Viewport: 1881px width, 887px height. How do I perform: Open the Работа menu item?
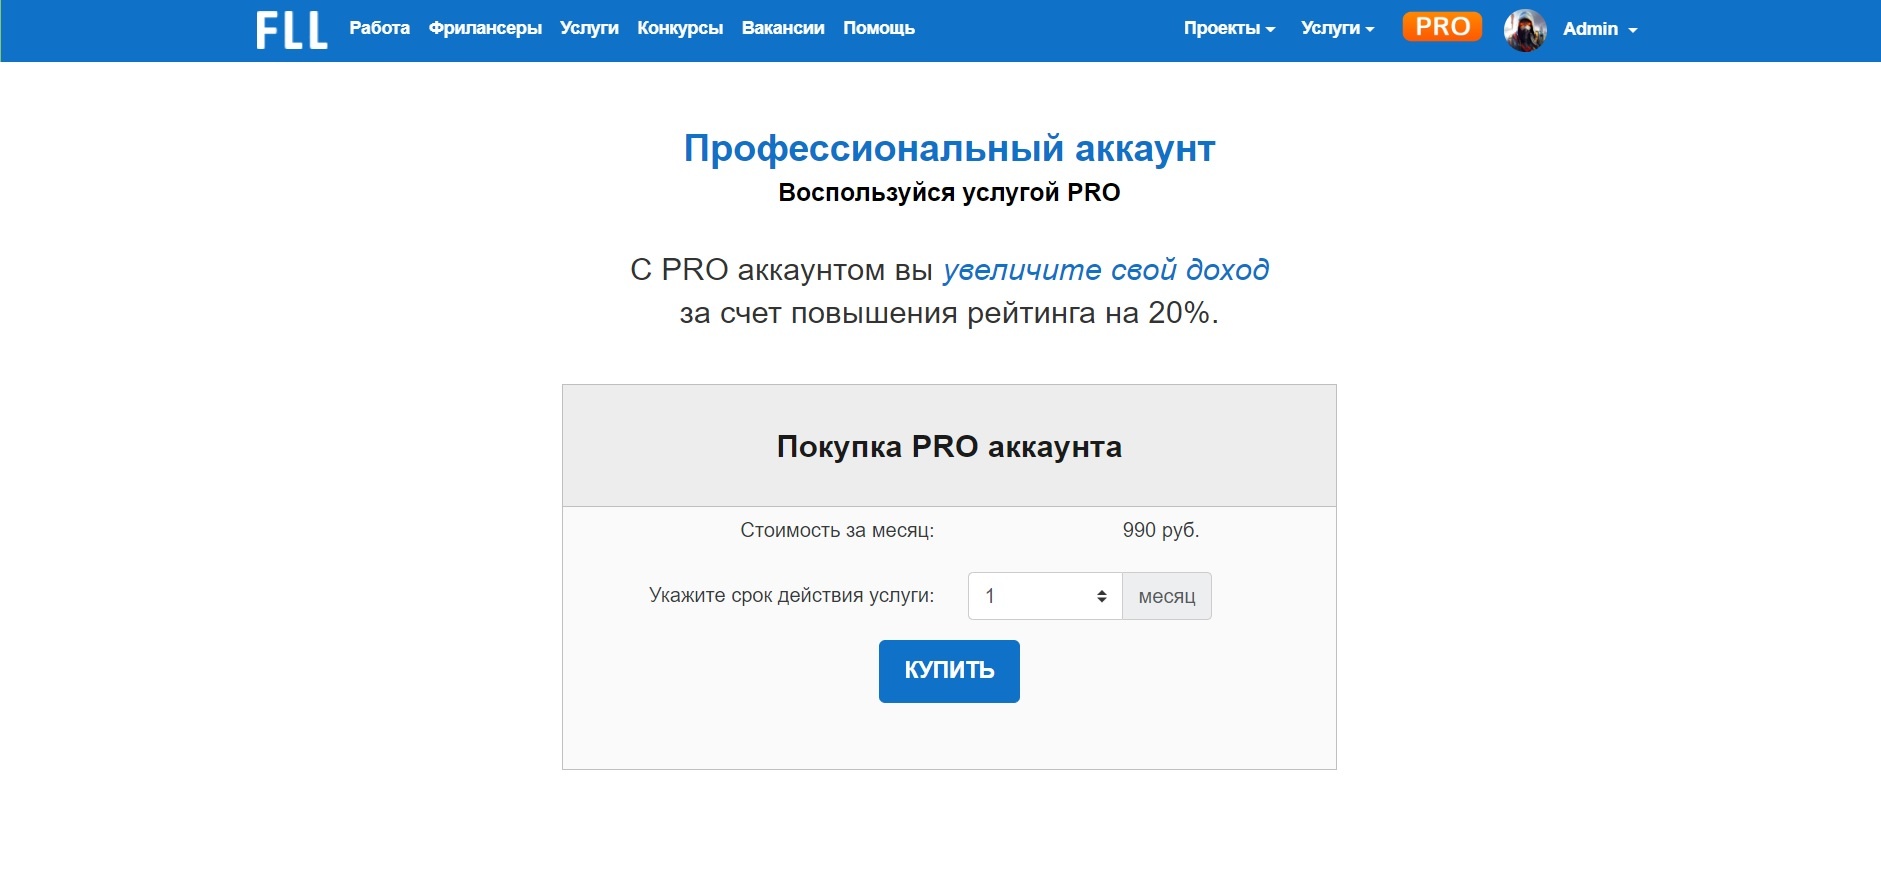pos(379,28)
